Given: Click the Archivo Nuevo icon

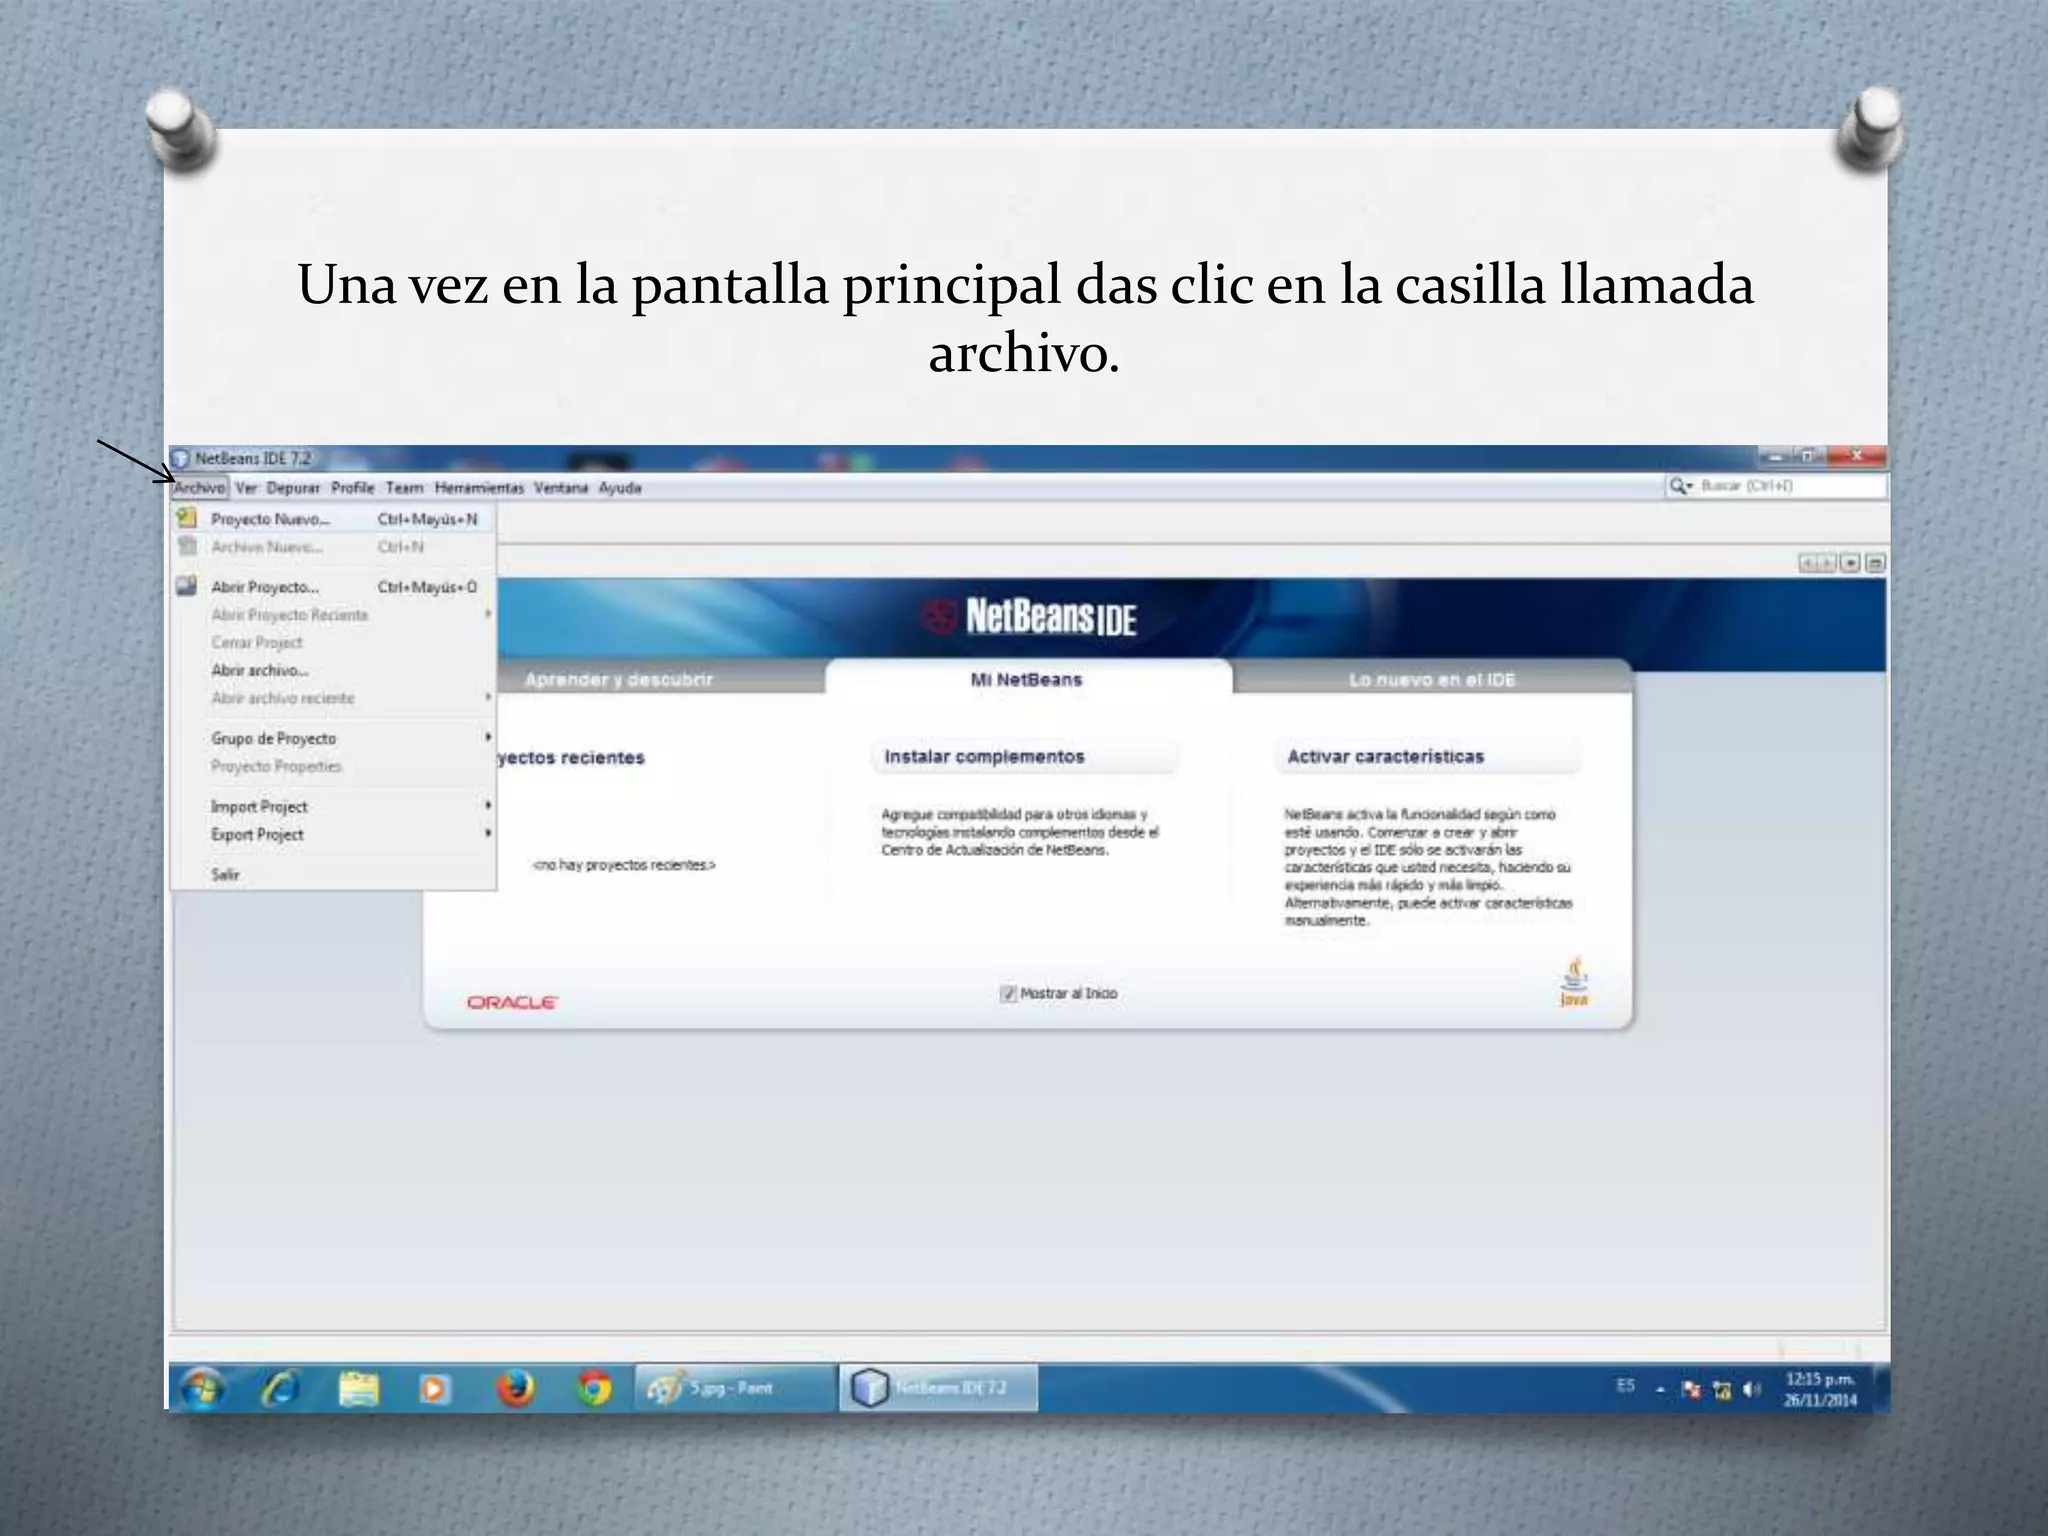Looking at the screenshot, I should [x=186, y=546].
